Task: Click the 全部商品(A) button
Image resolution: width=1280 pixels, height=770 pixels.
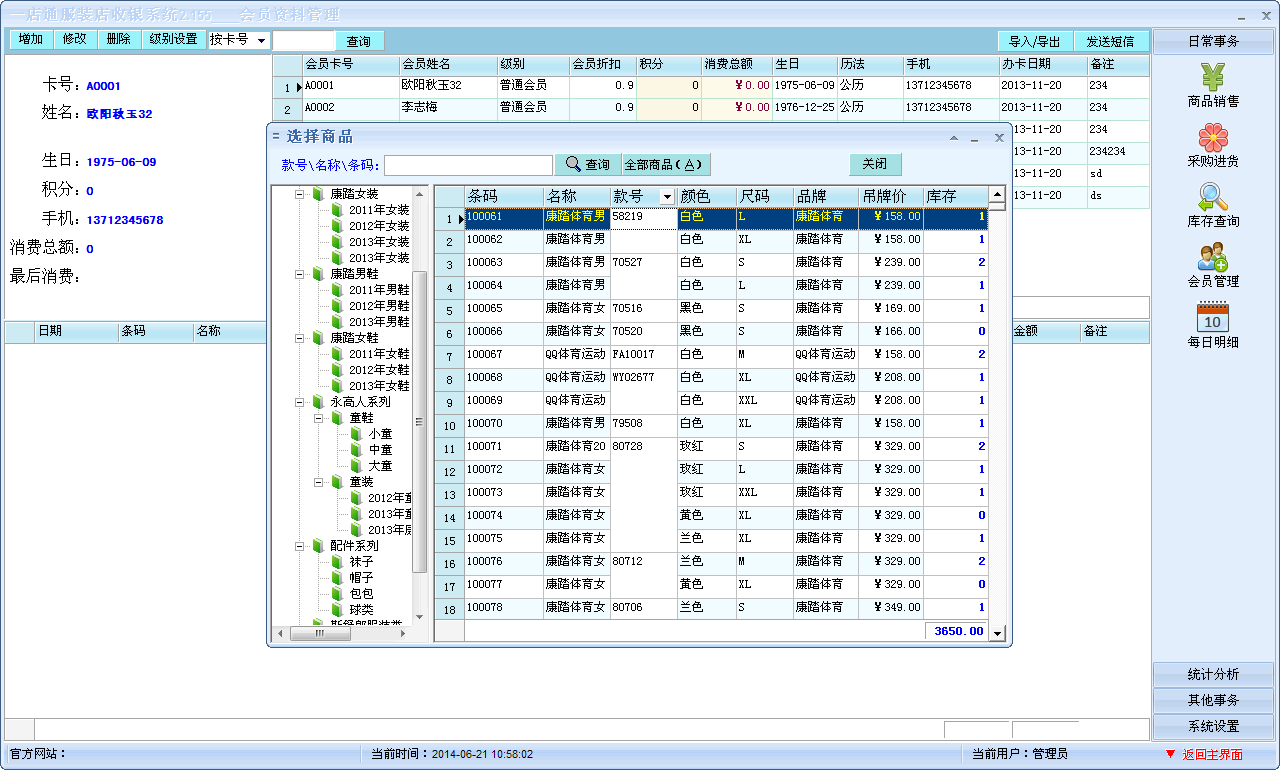Action: click(x=666, y=165)
